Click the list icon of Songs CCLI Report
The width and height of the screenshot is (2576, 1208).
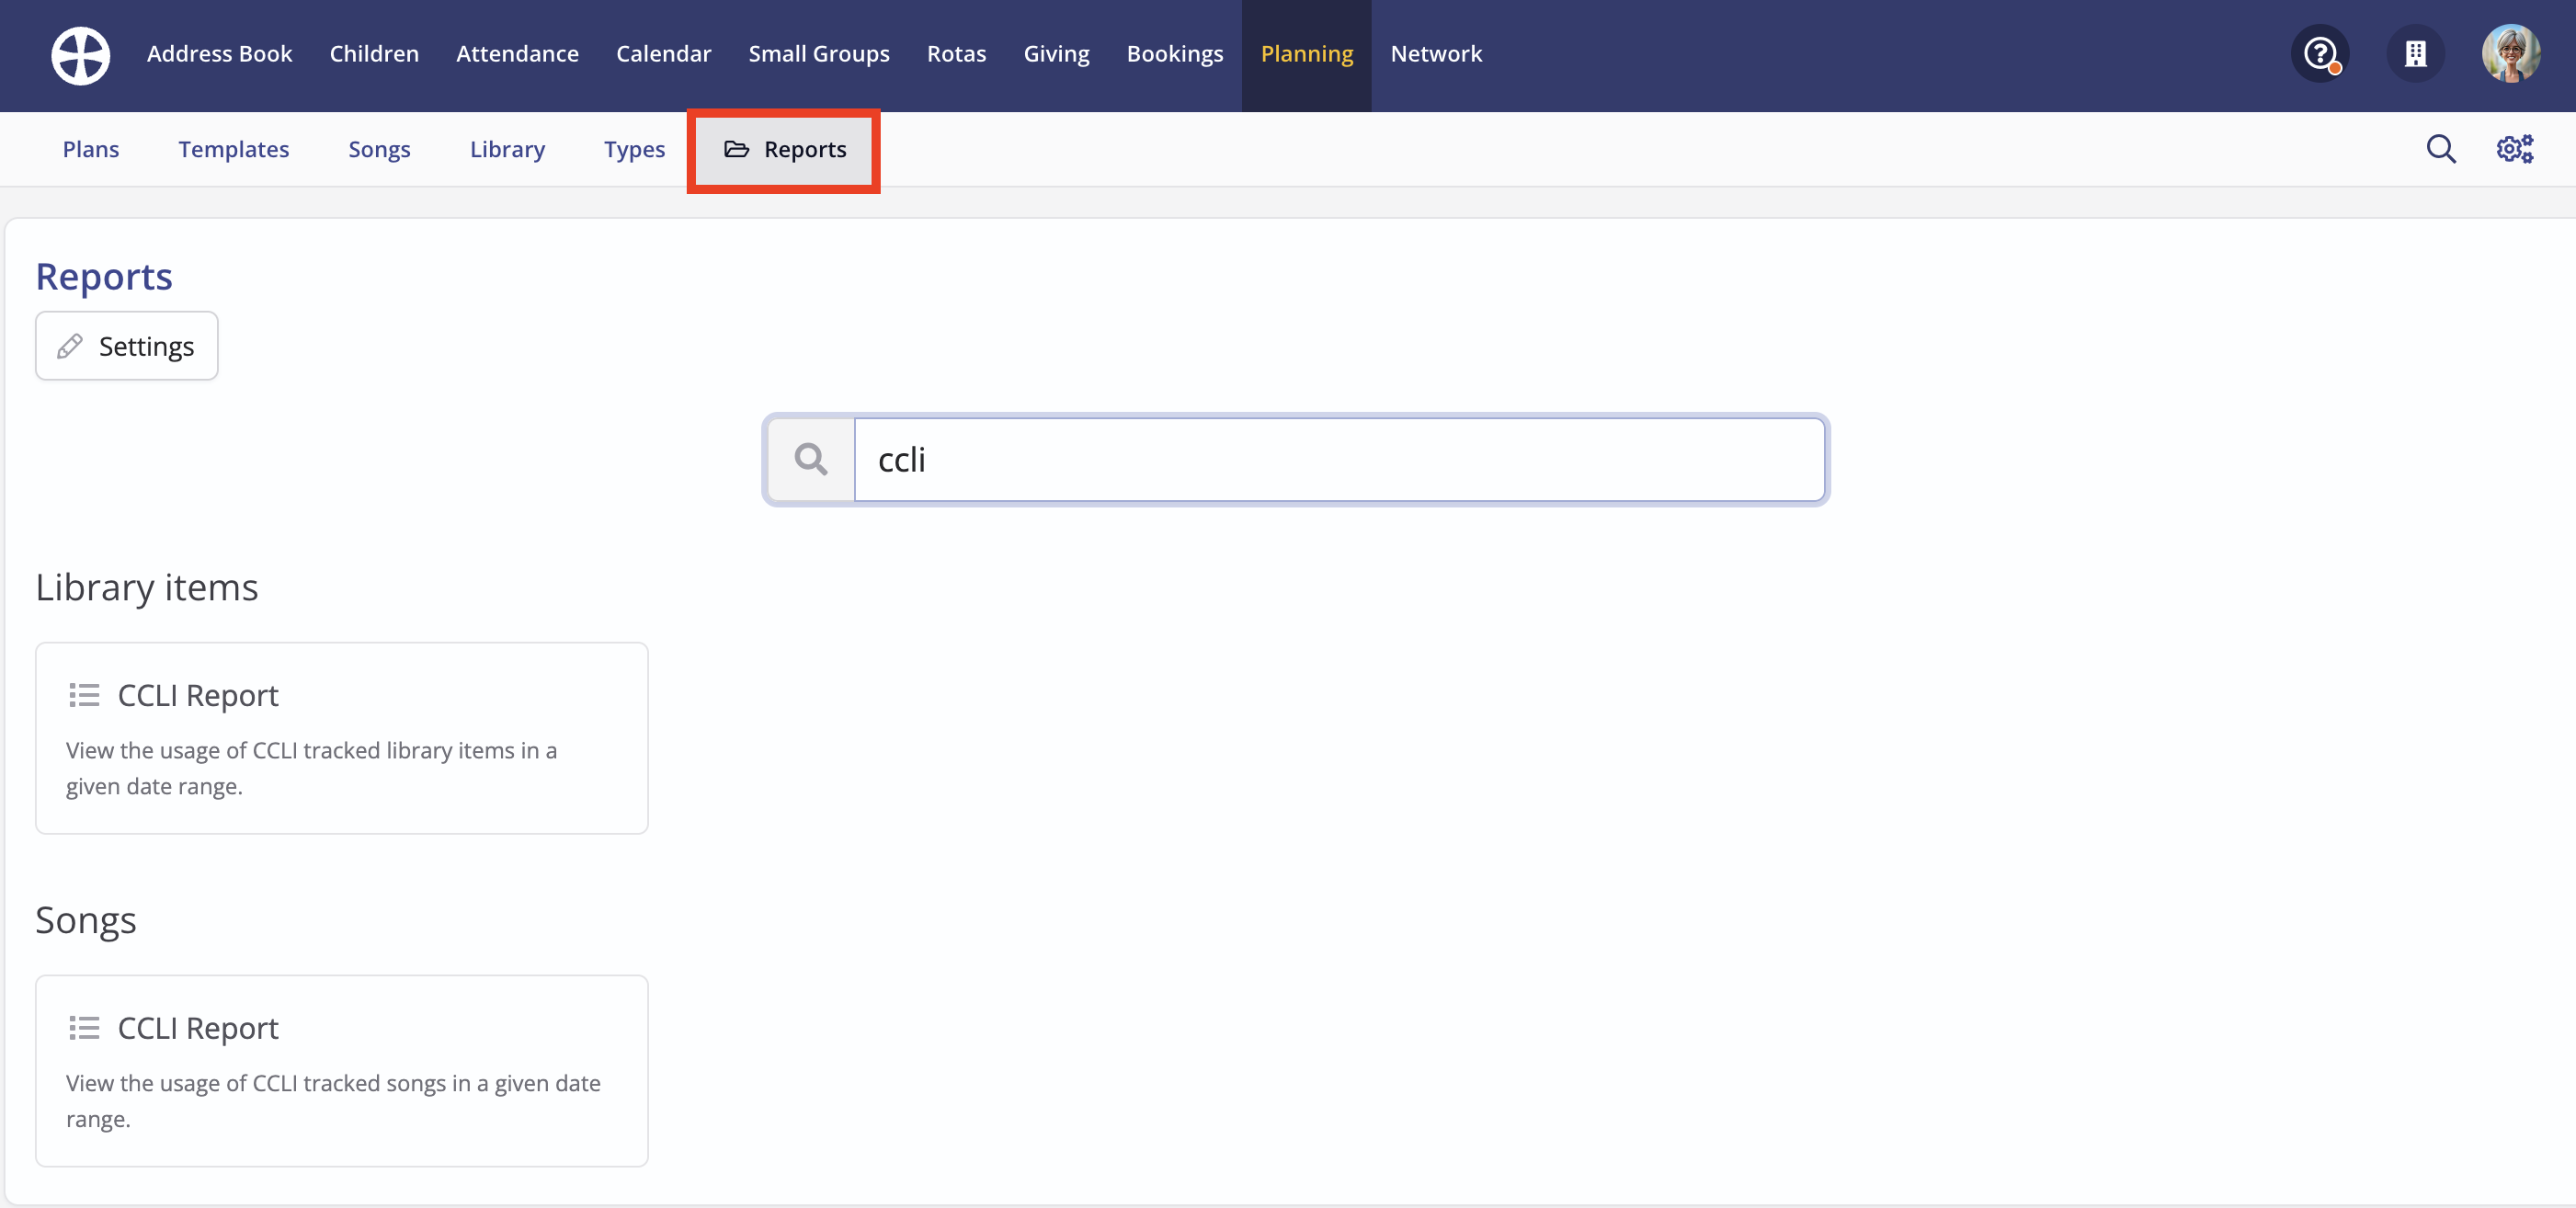[84, 1028]
